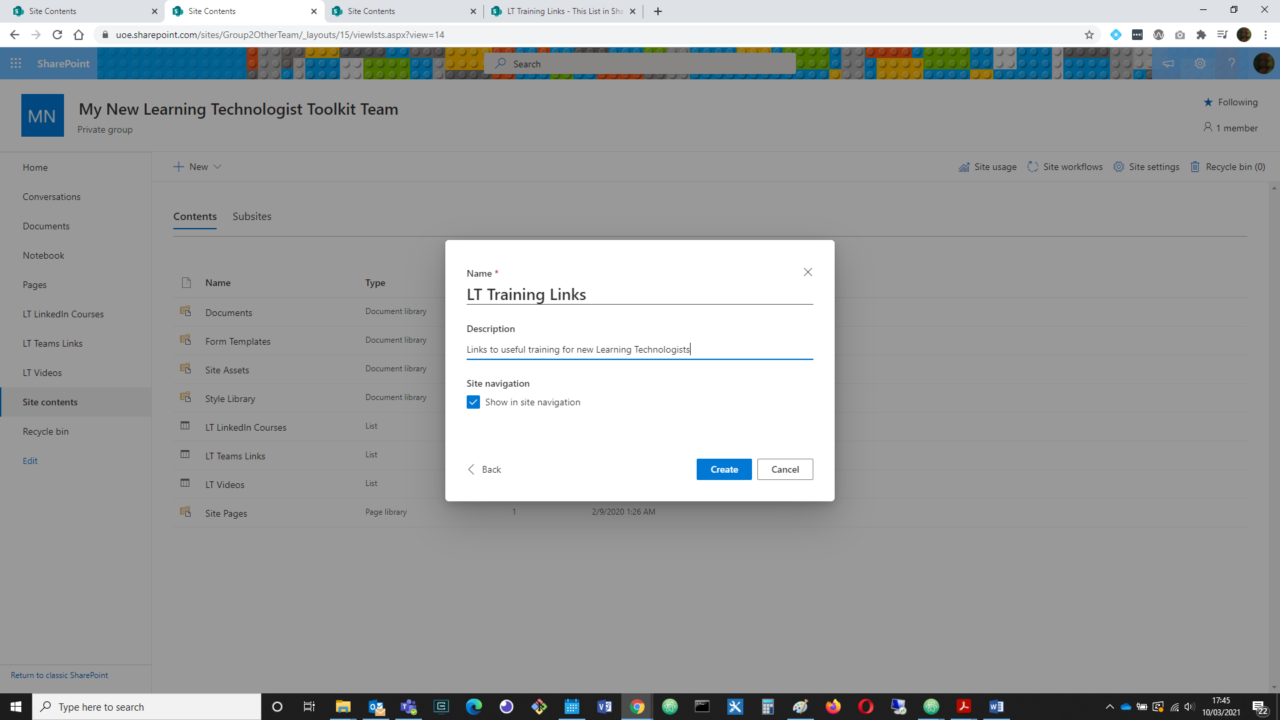Viewport: 1280px width, 720px height.
Task: Open the top bar settings gear icon
Action: pyautogui.click(x=1200, y=63)
